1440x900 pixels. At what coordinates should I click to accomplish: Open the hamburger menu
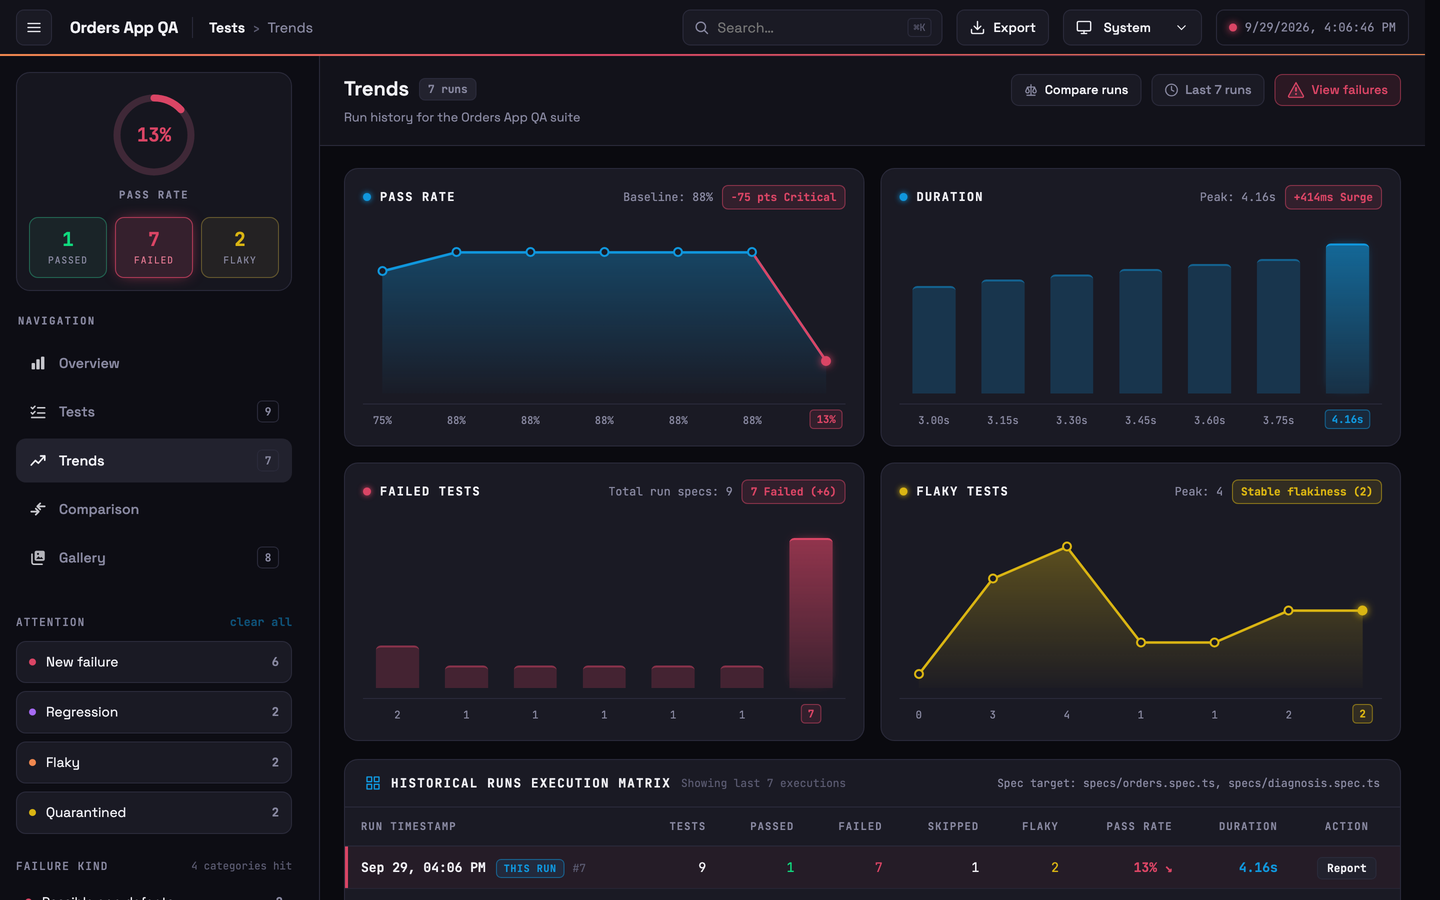tap(34, 28)
